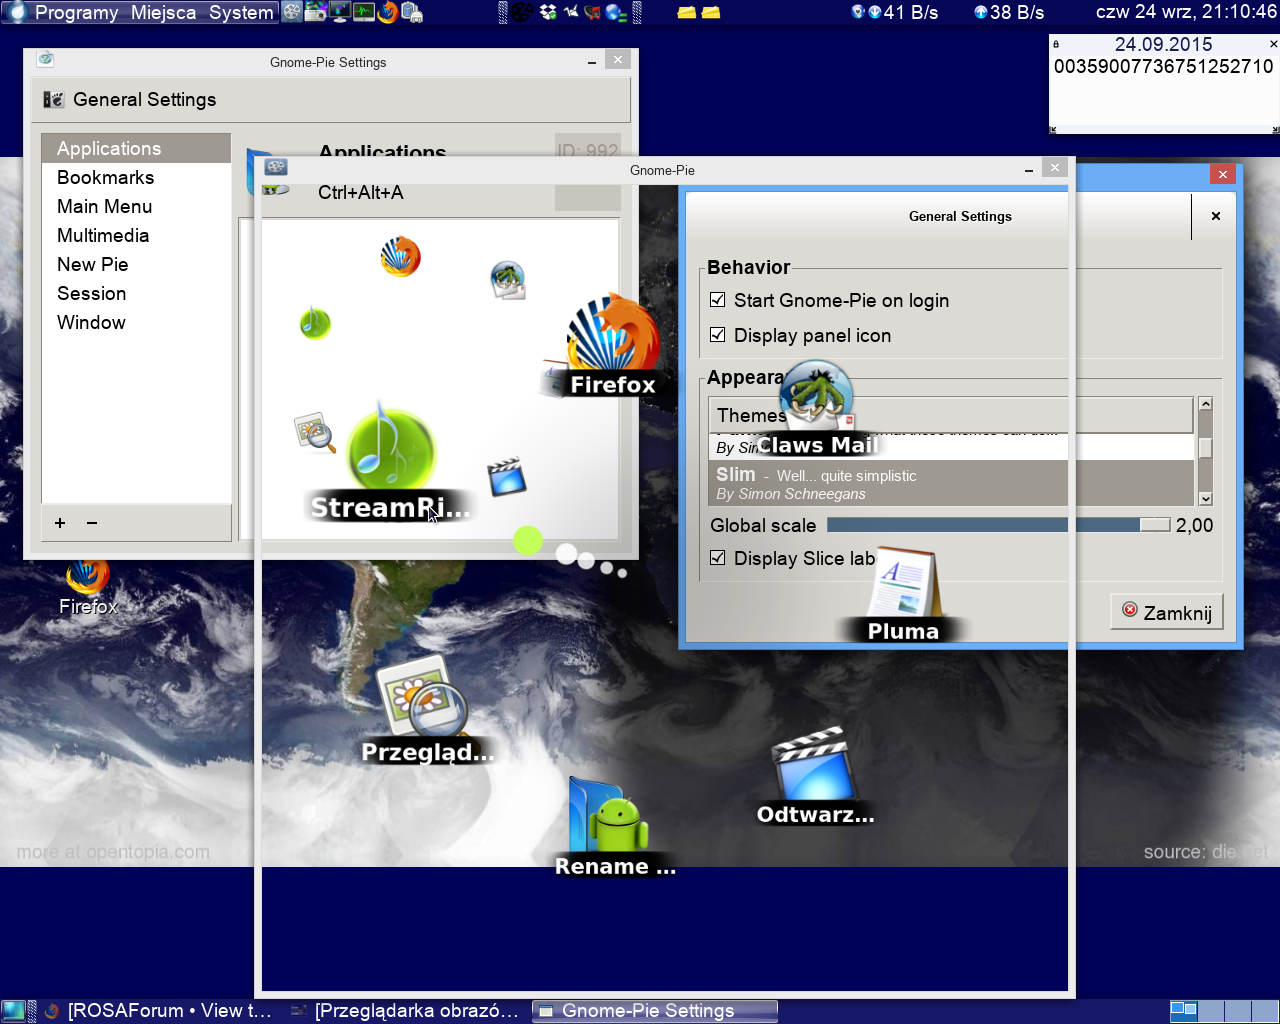Open the Miejsca menu
The width and height of the screenshot is (1280, 1024).
pyautogui.click(x=163, y=12)
